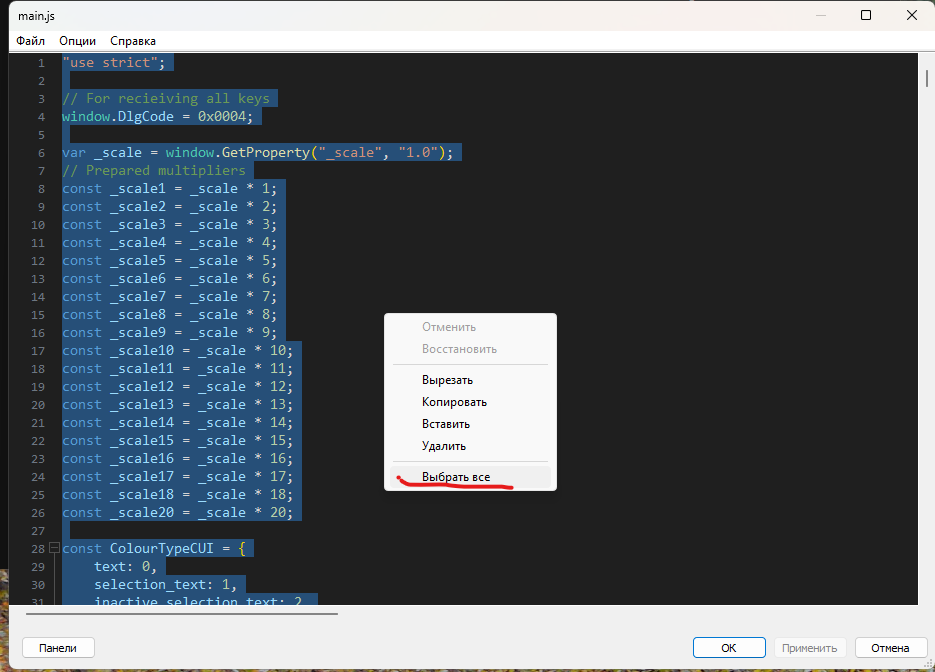Open the Панели button
This screenshot has height=672, width=935.
[58, 648]
